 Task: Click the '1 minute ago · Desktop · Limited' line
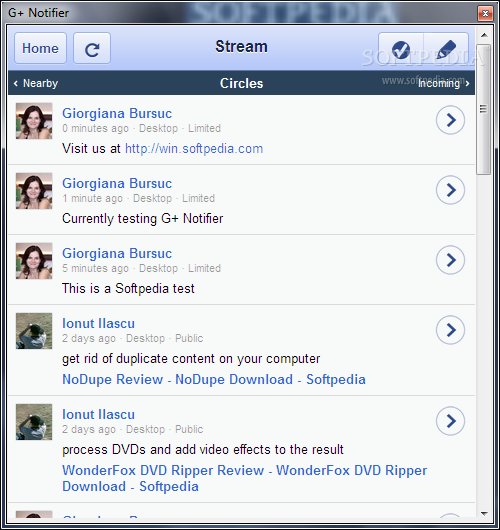[x=138, y=198]
